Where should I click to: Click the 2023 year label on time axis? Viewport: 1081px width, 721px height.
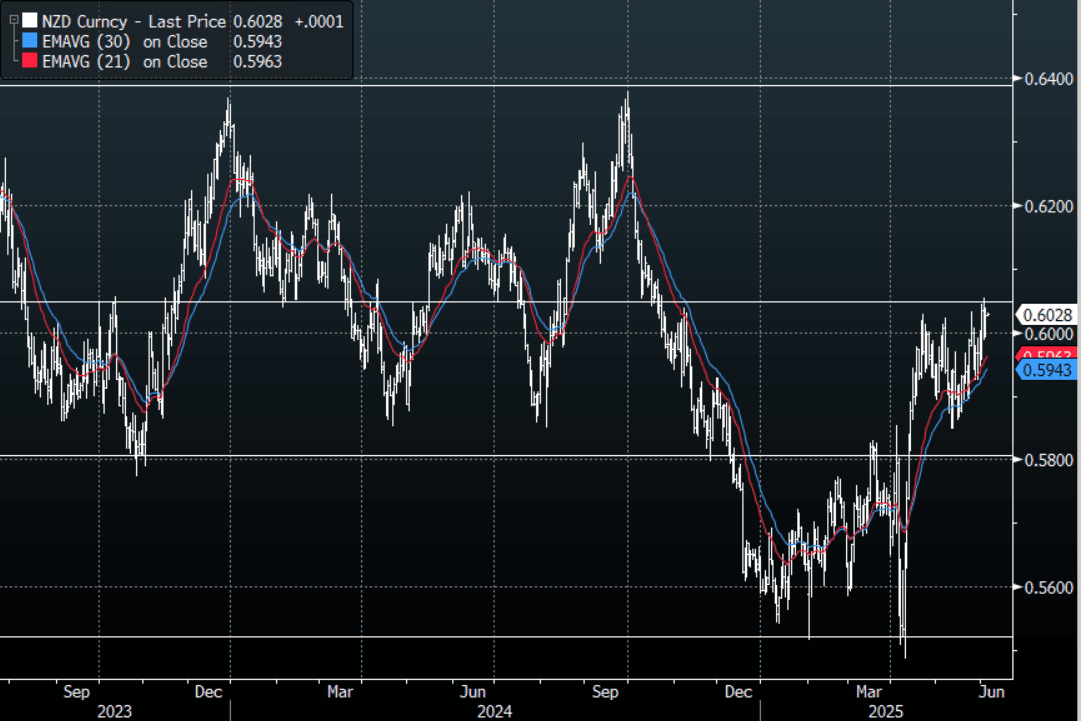113,711
